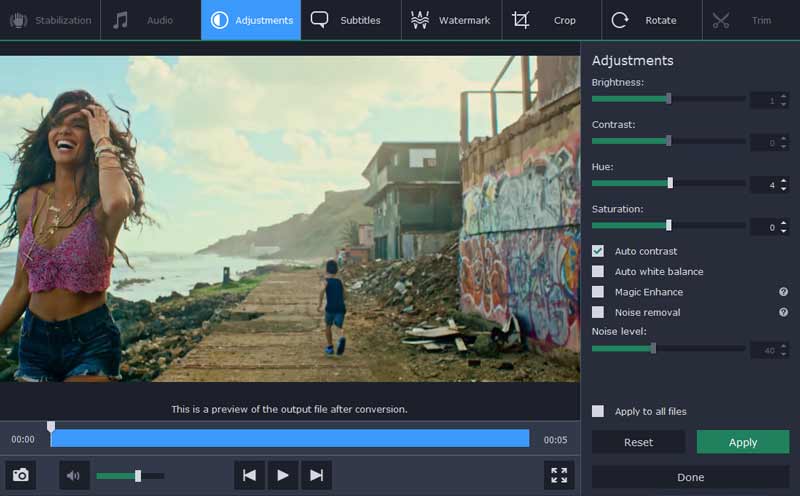The width and height of the screenshot is (800, 496).
Task: Click the Noise level slider handle
Action: (x=653, y=349)
